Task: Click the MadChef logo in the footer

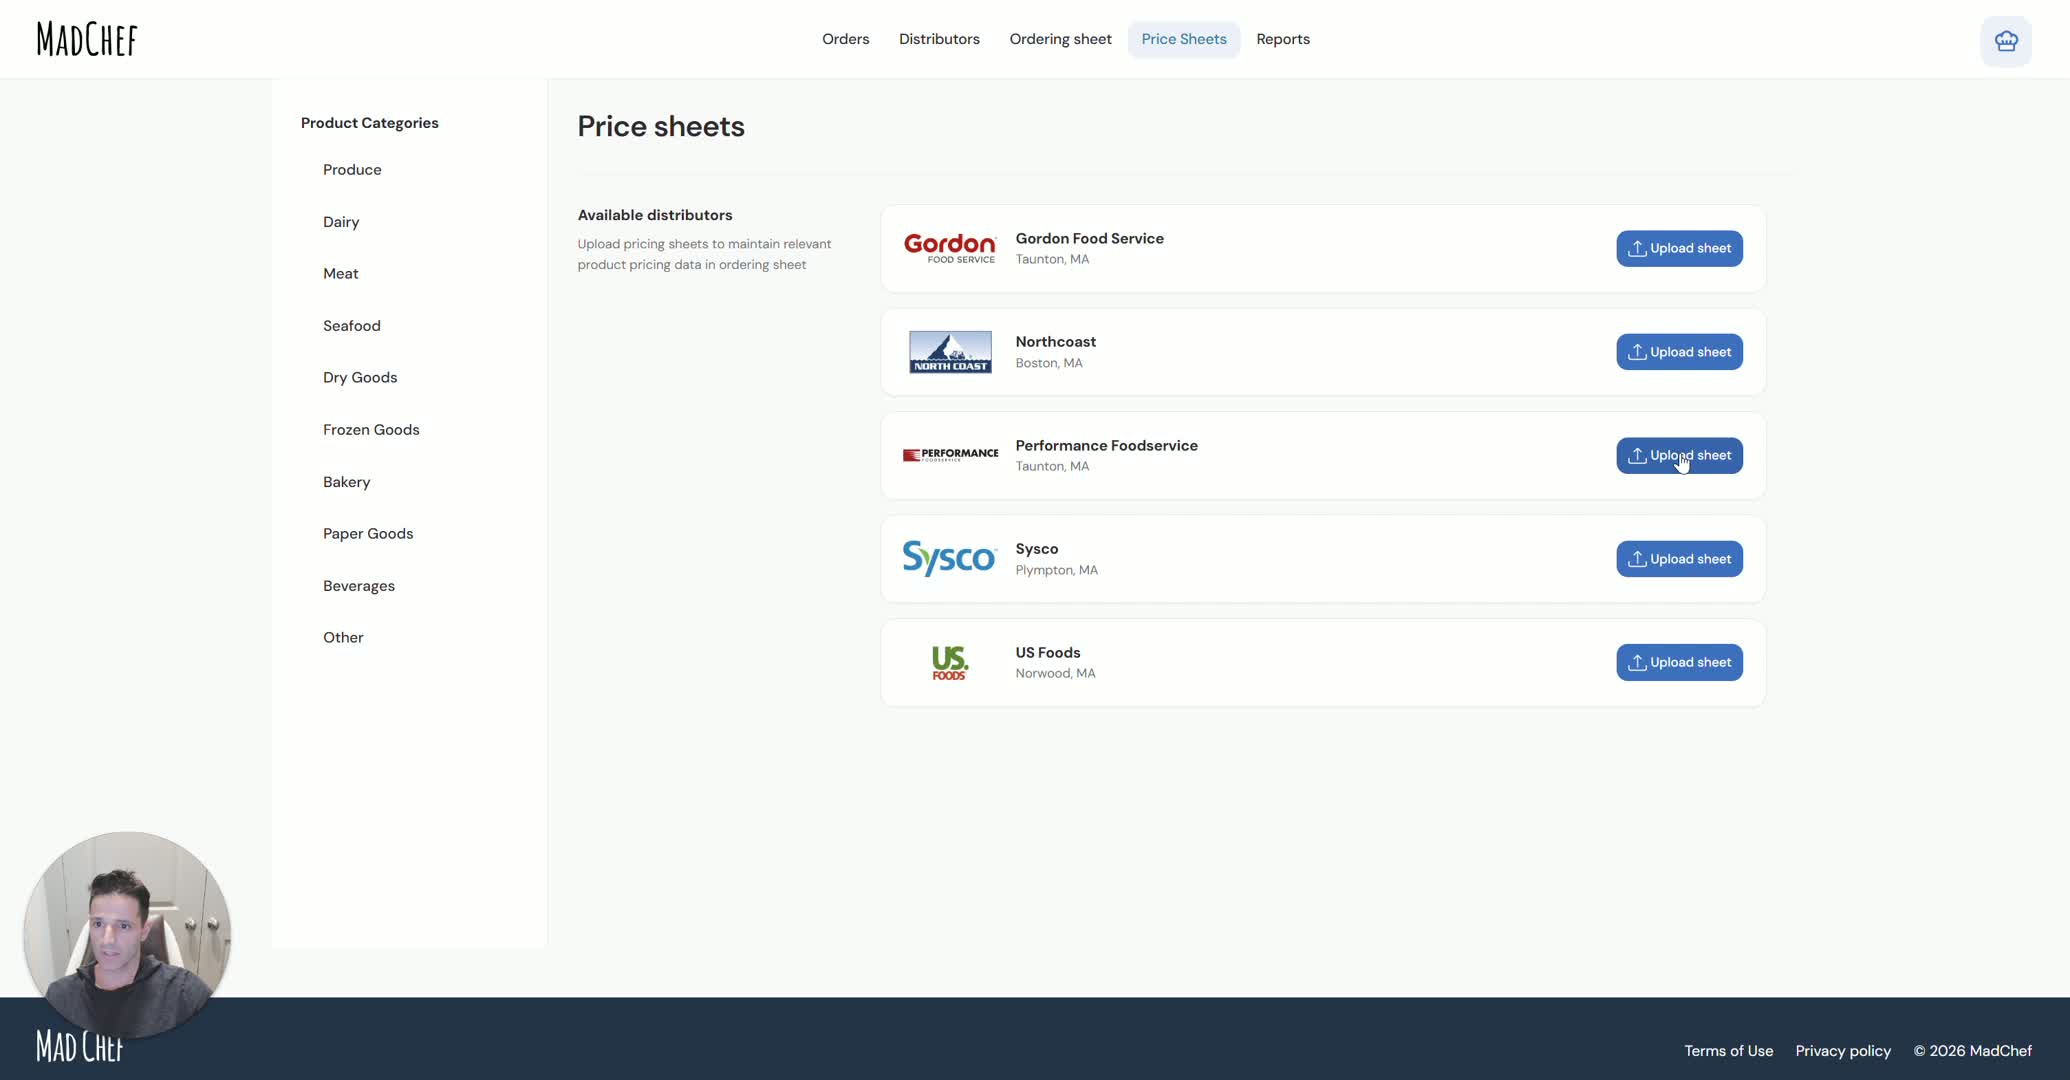Action: coord(79,1046)
